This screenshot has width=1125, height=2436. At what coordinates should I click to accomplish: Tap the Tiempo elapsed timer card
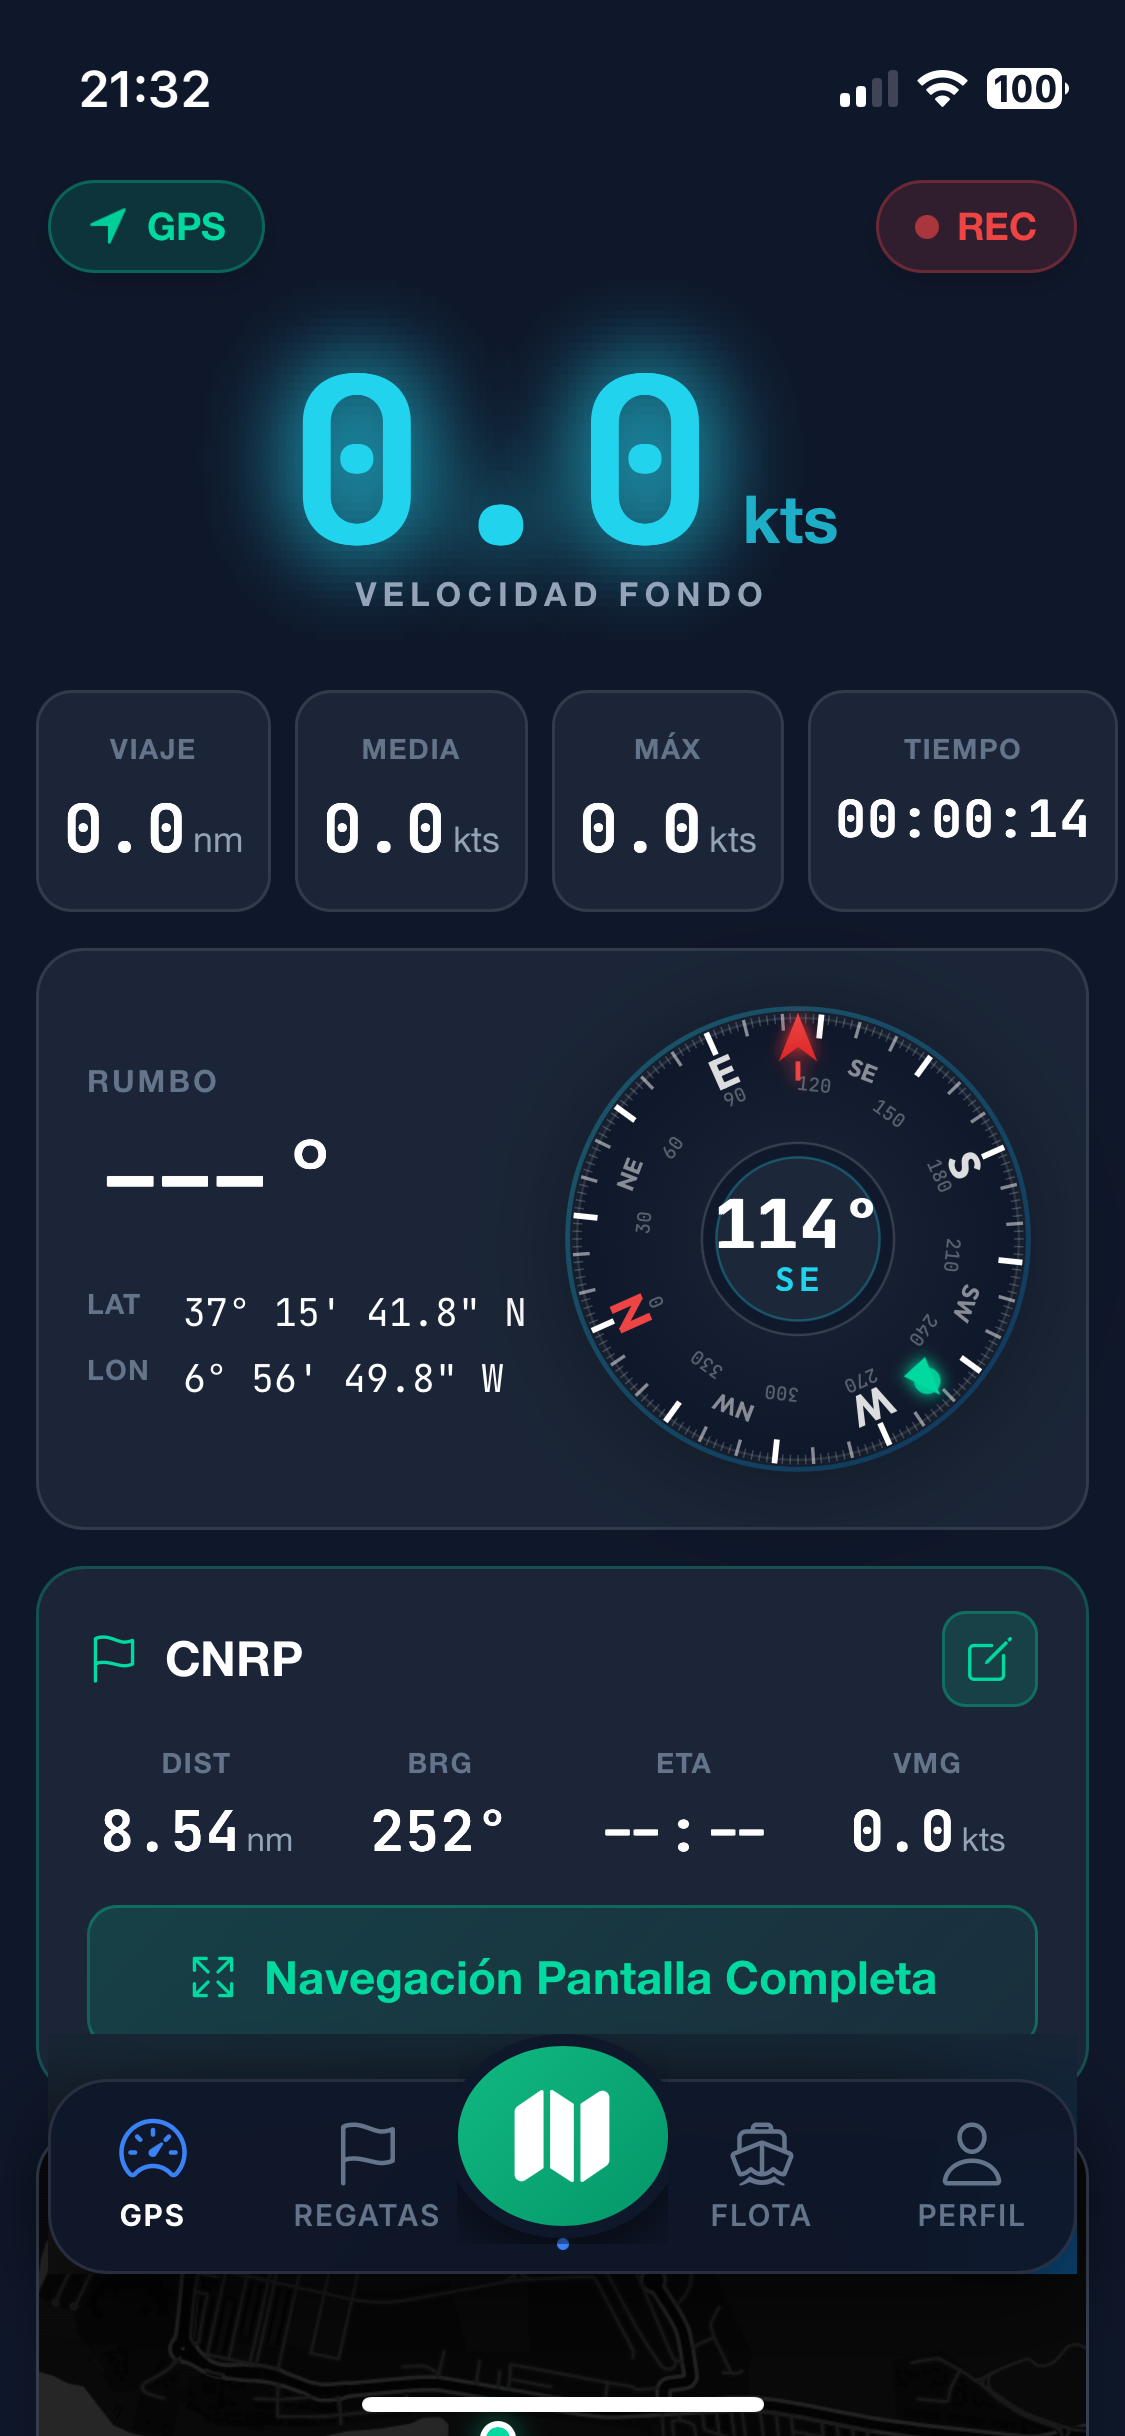coord(961,801)
